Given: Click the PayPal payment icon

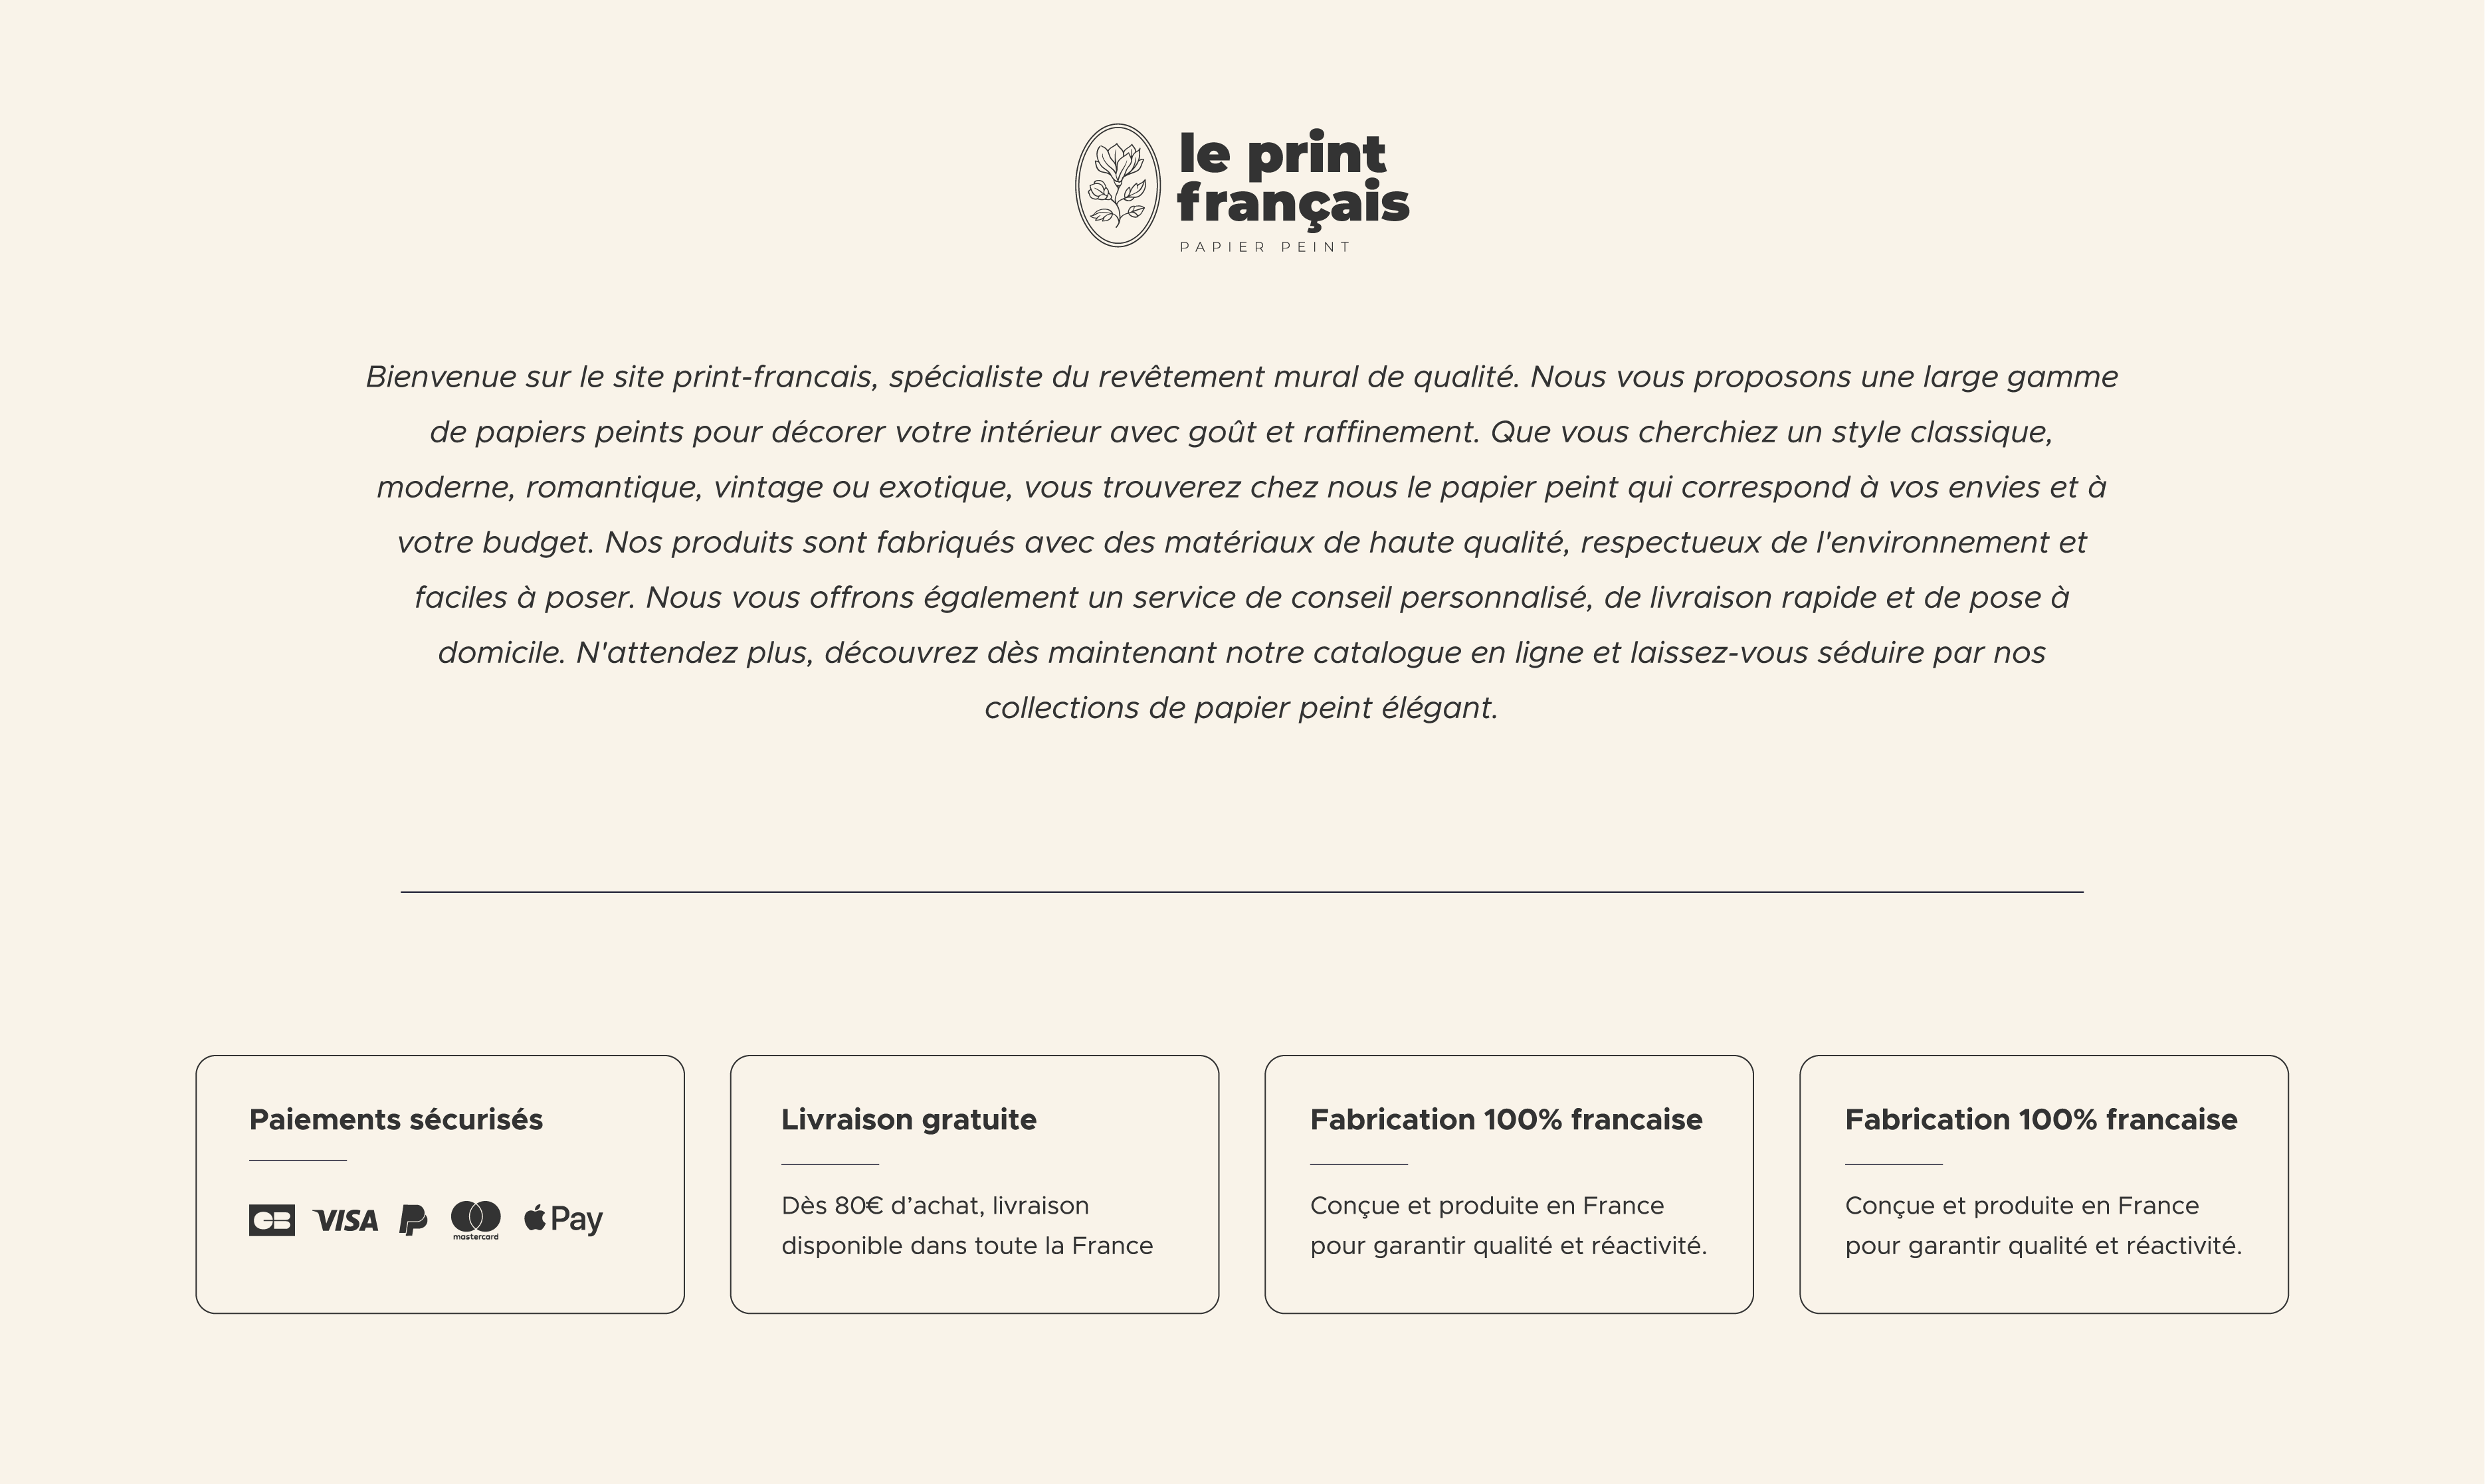Looking at the screenshot, I should click(413, 1220).
